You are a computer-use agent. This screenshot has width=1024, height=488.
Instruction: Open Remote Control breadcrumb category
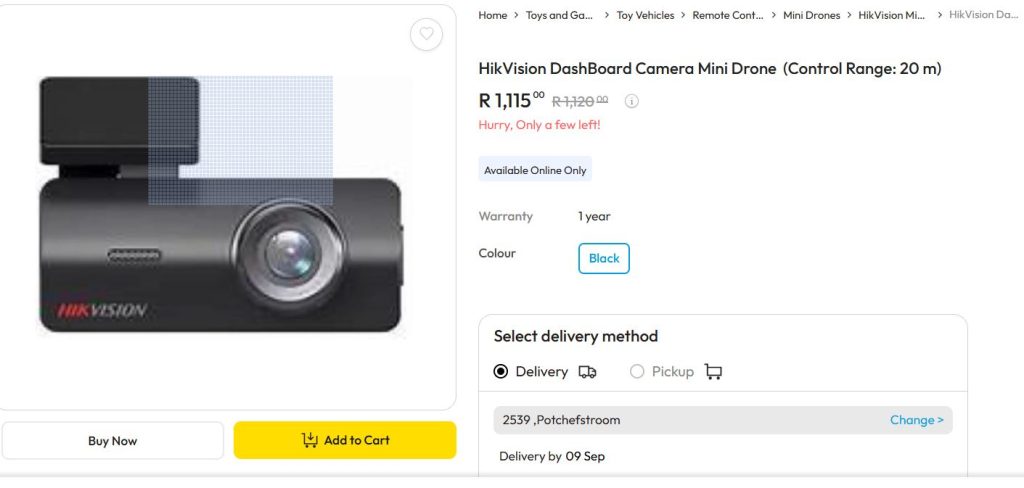[x=727, y=15]
